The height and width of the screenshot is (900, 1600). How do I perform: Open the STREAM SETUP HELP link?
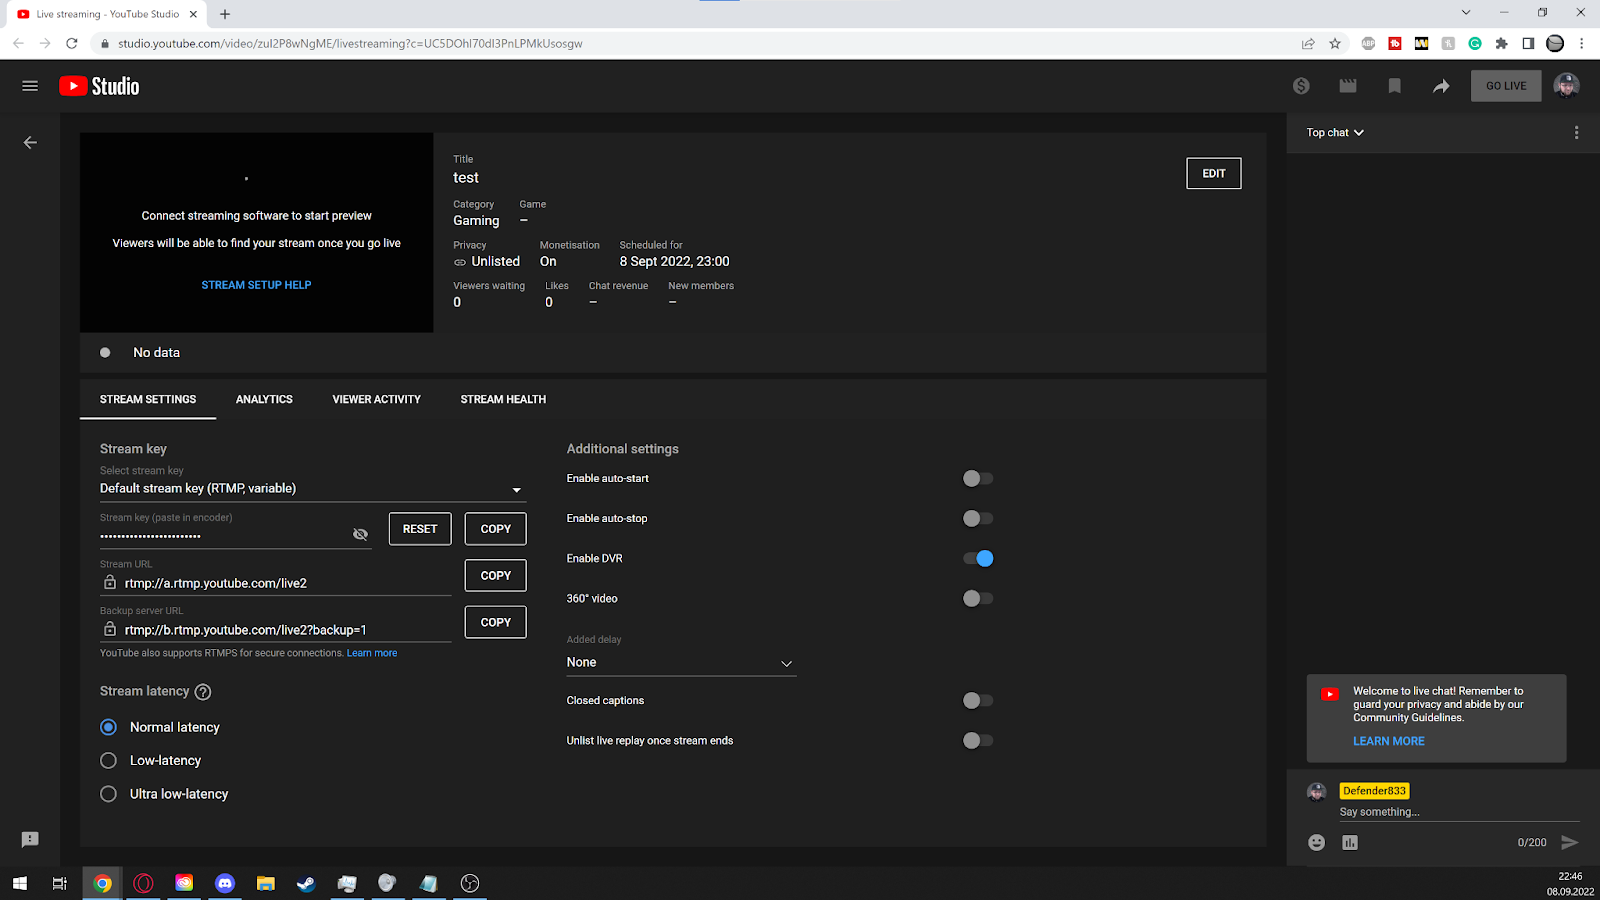tap(256, 285)
